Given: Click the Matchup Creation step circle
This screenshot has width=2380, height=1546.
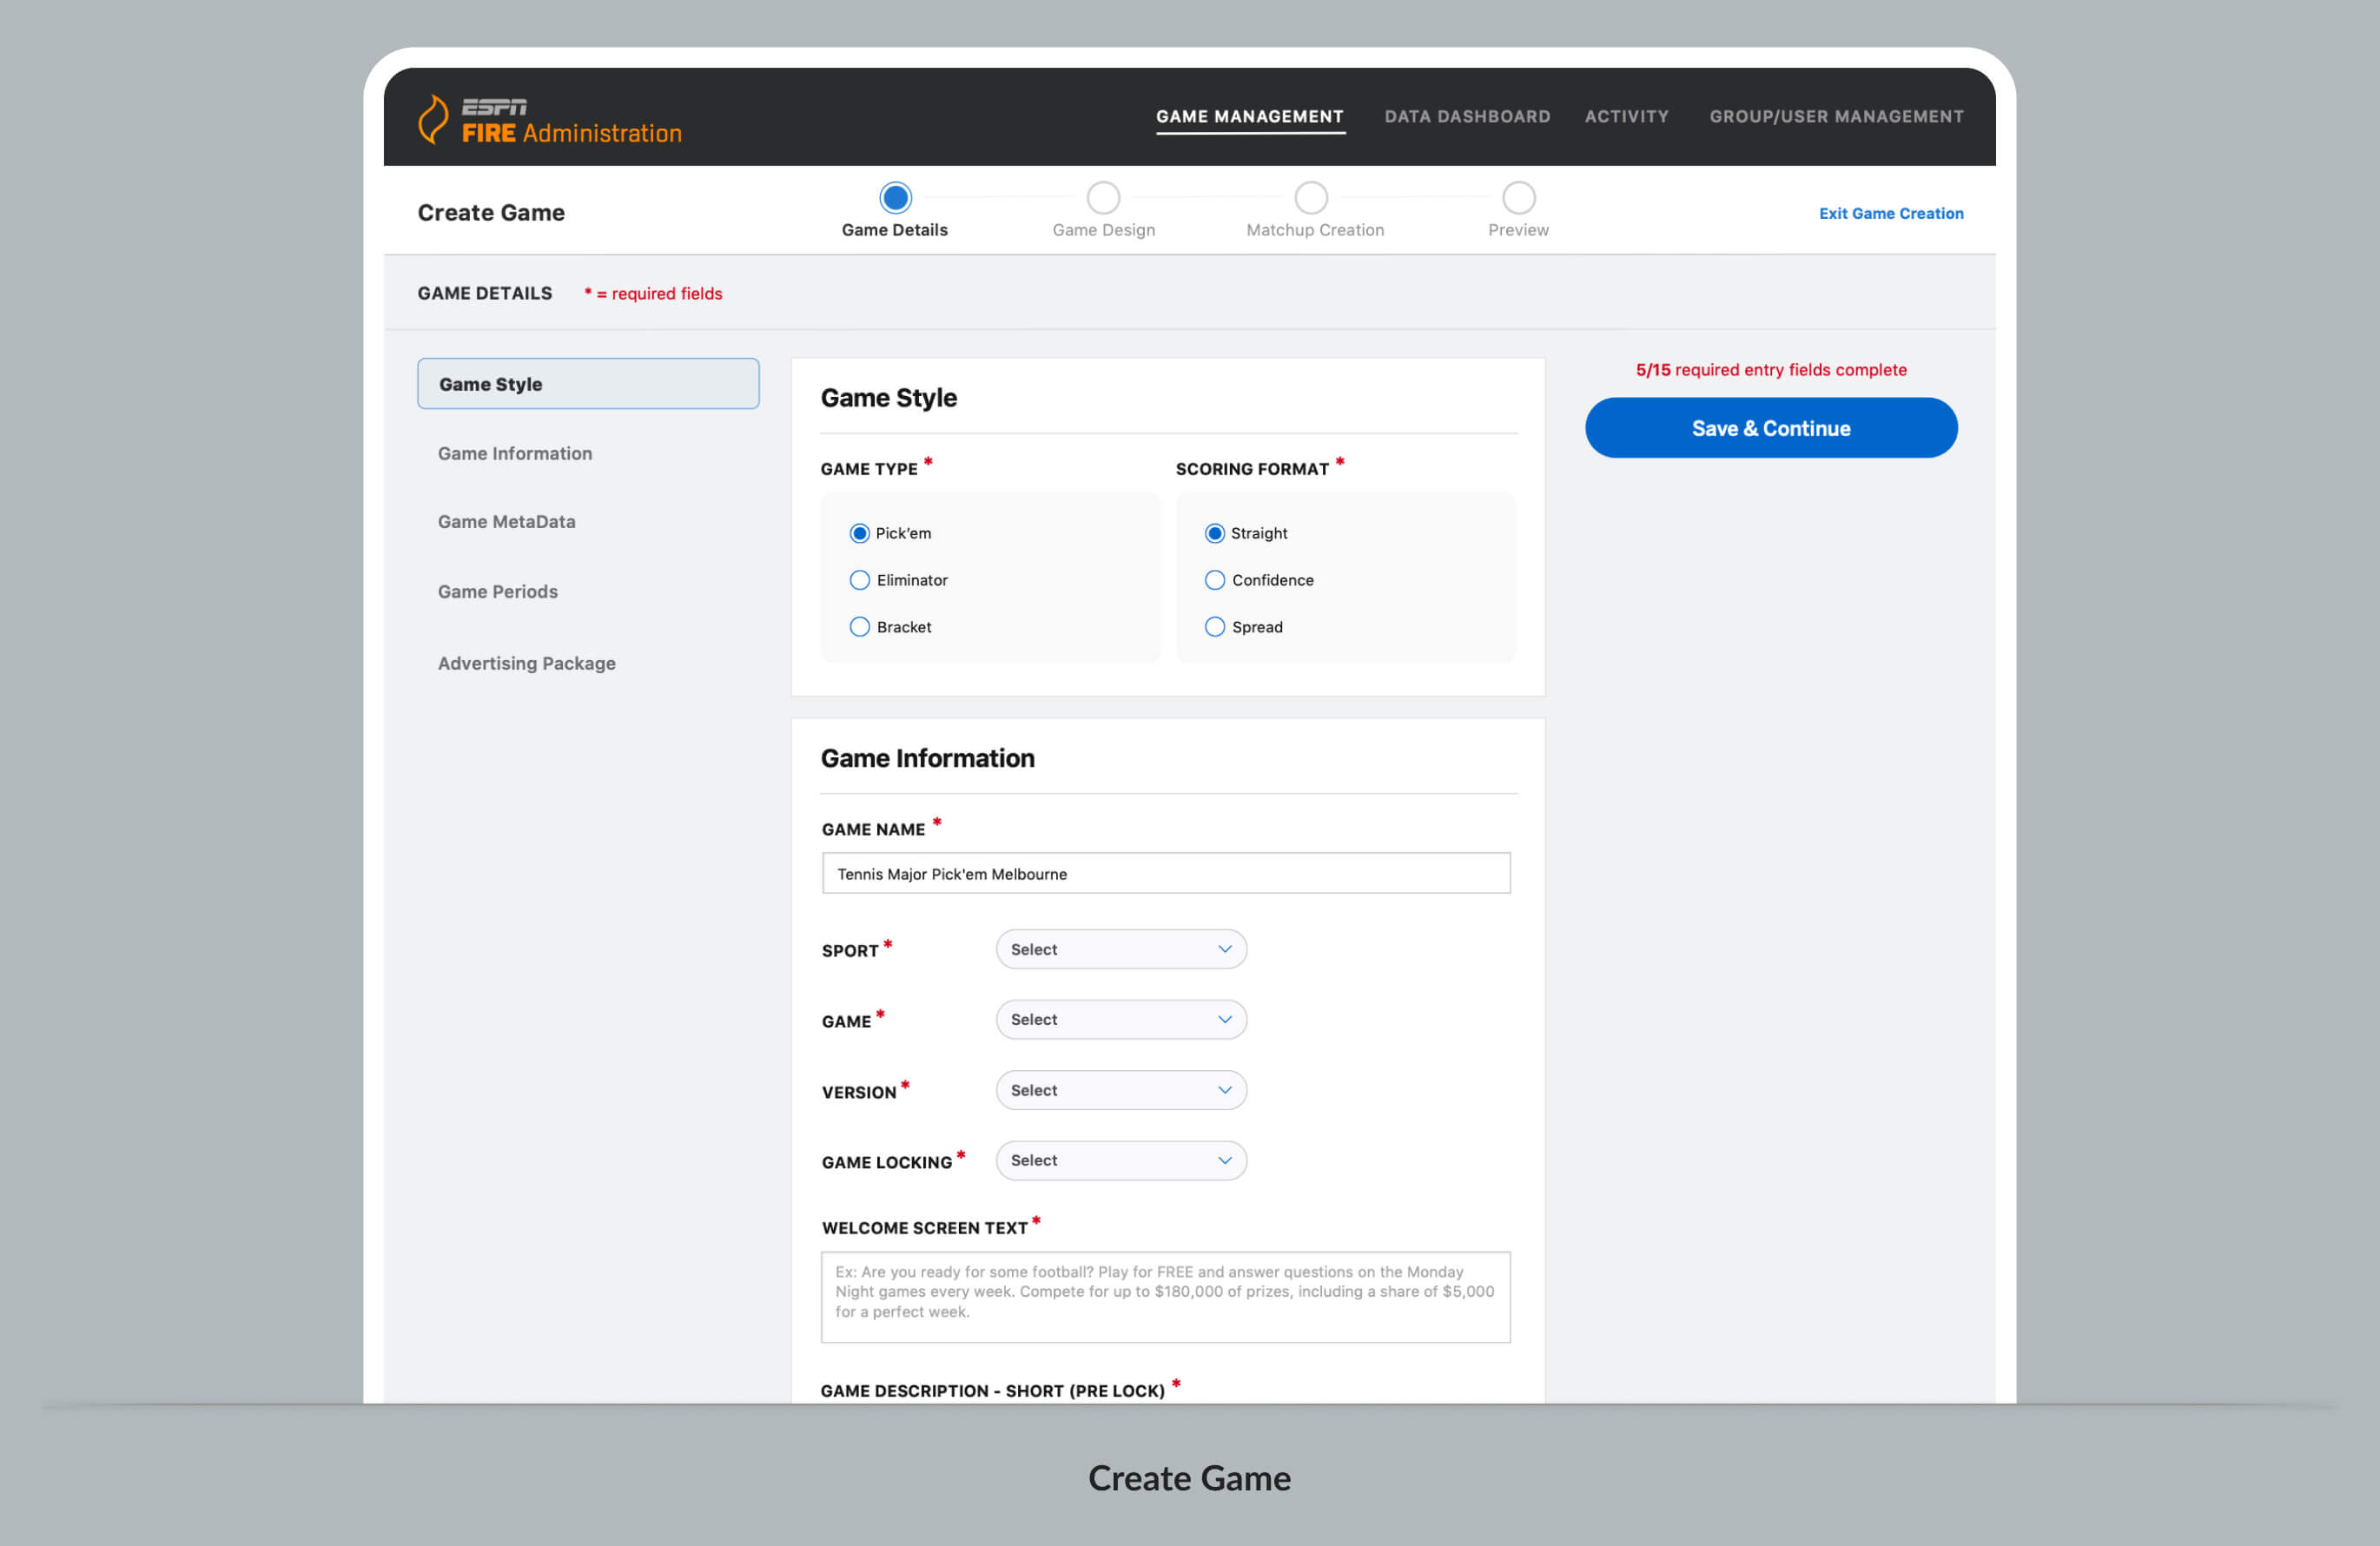Looking at the screenshot, I should click(1311, 198).
